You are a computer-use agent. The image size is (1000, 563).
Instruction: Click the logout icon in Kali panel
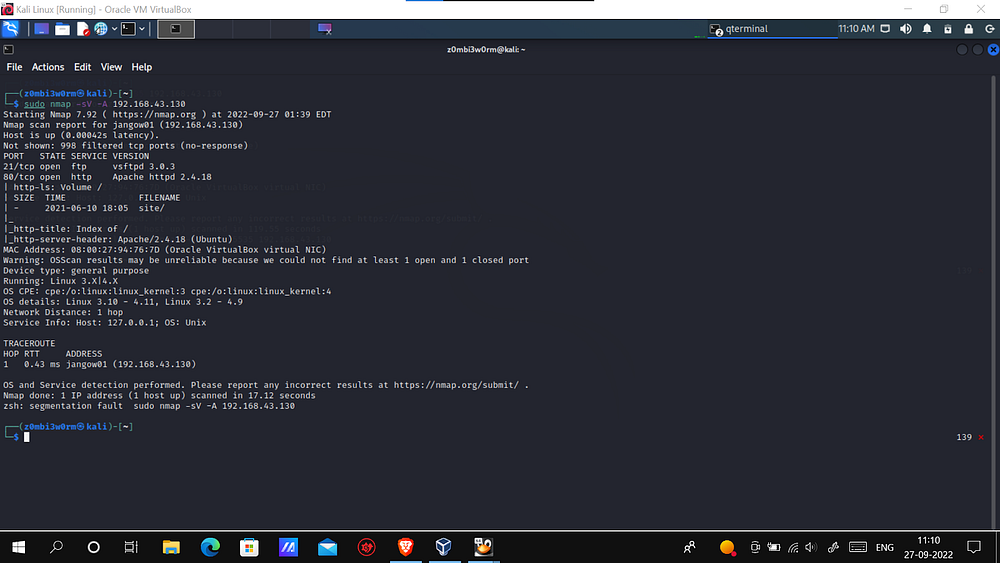(x=987, y=29)
